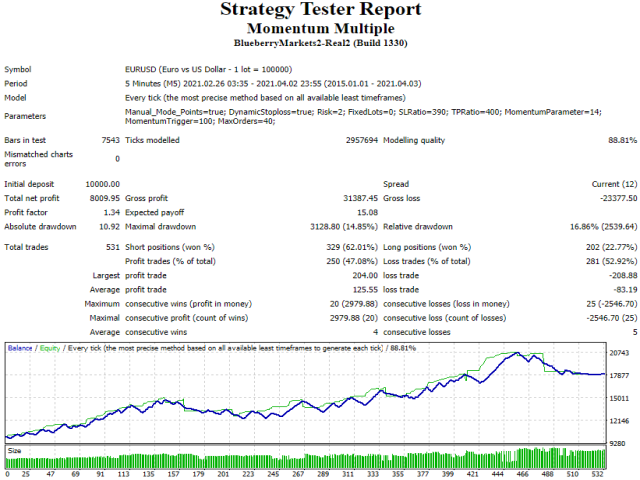Click Spread value Current (12)
The height and width of the screenshot is (480, 640).
614,184
